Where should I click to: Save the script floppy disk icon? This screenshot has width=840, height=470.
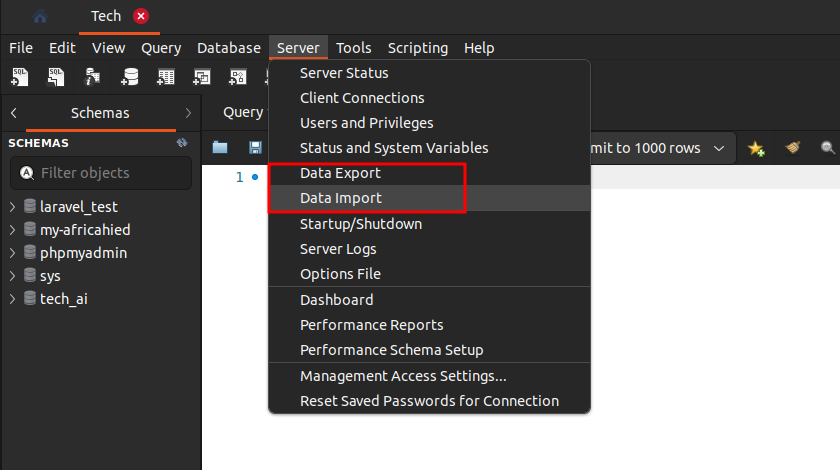pos(256,147)
